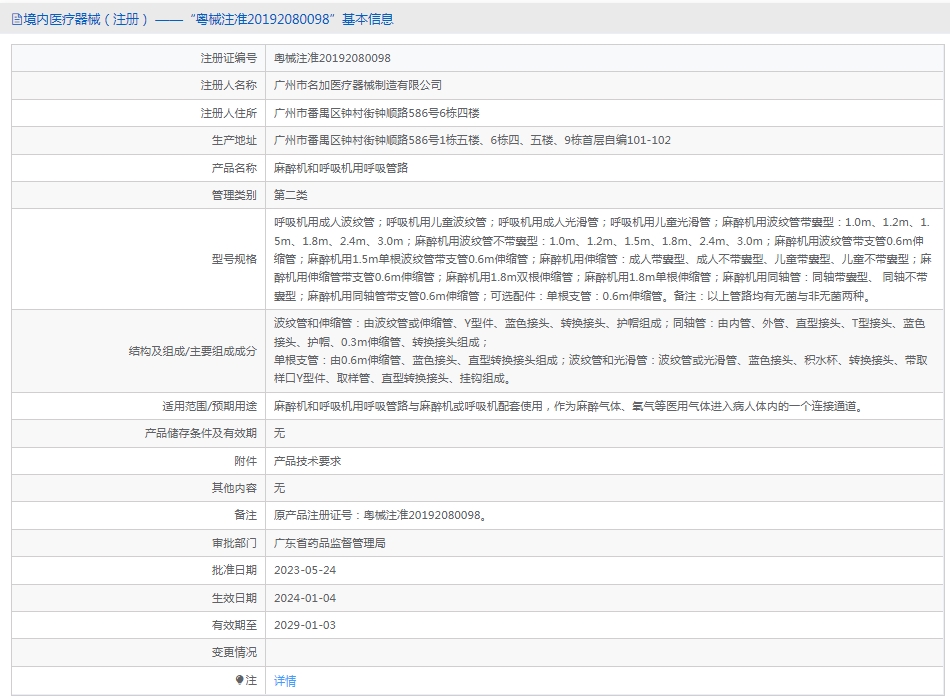Click the 变更情况 row label
The width and height of the screenshot is (950, 699).
[234, 652]
